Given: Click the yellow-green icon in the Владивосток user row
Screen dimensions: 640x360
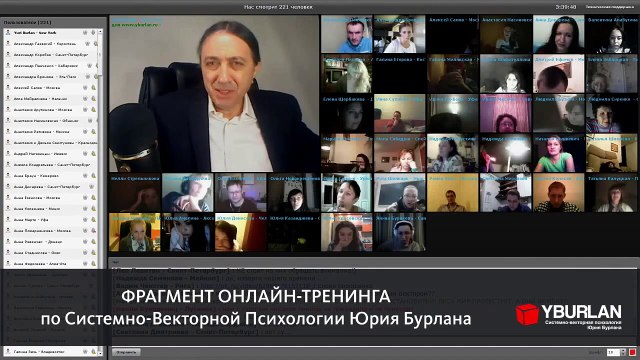Looking at the screenshot, I should point(93,351).
